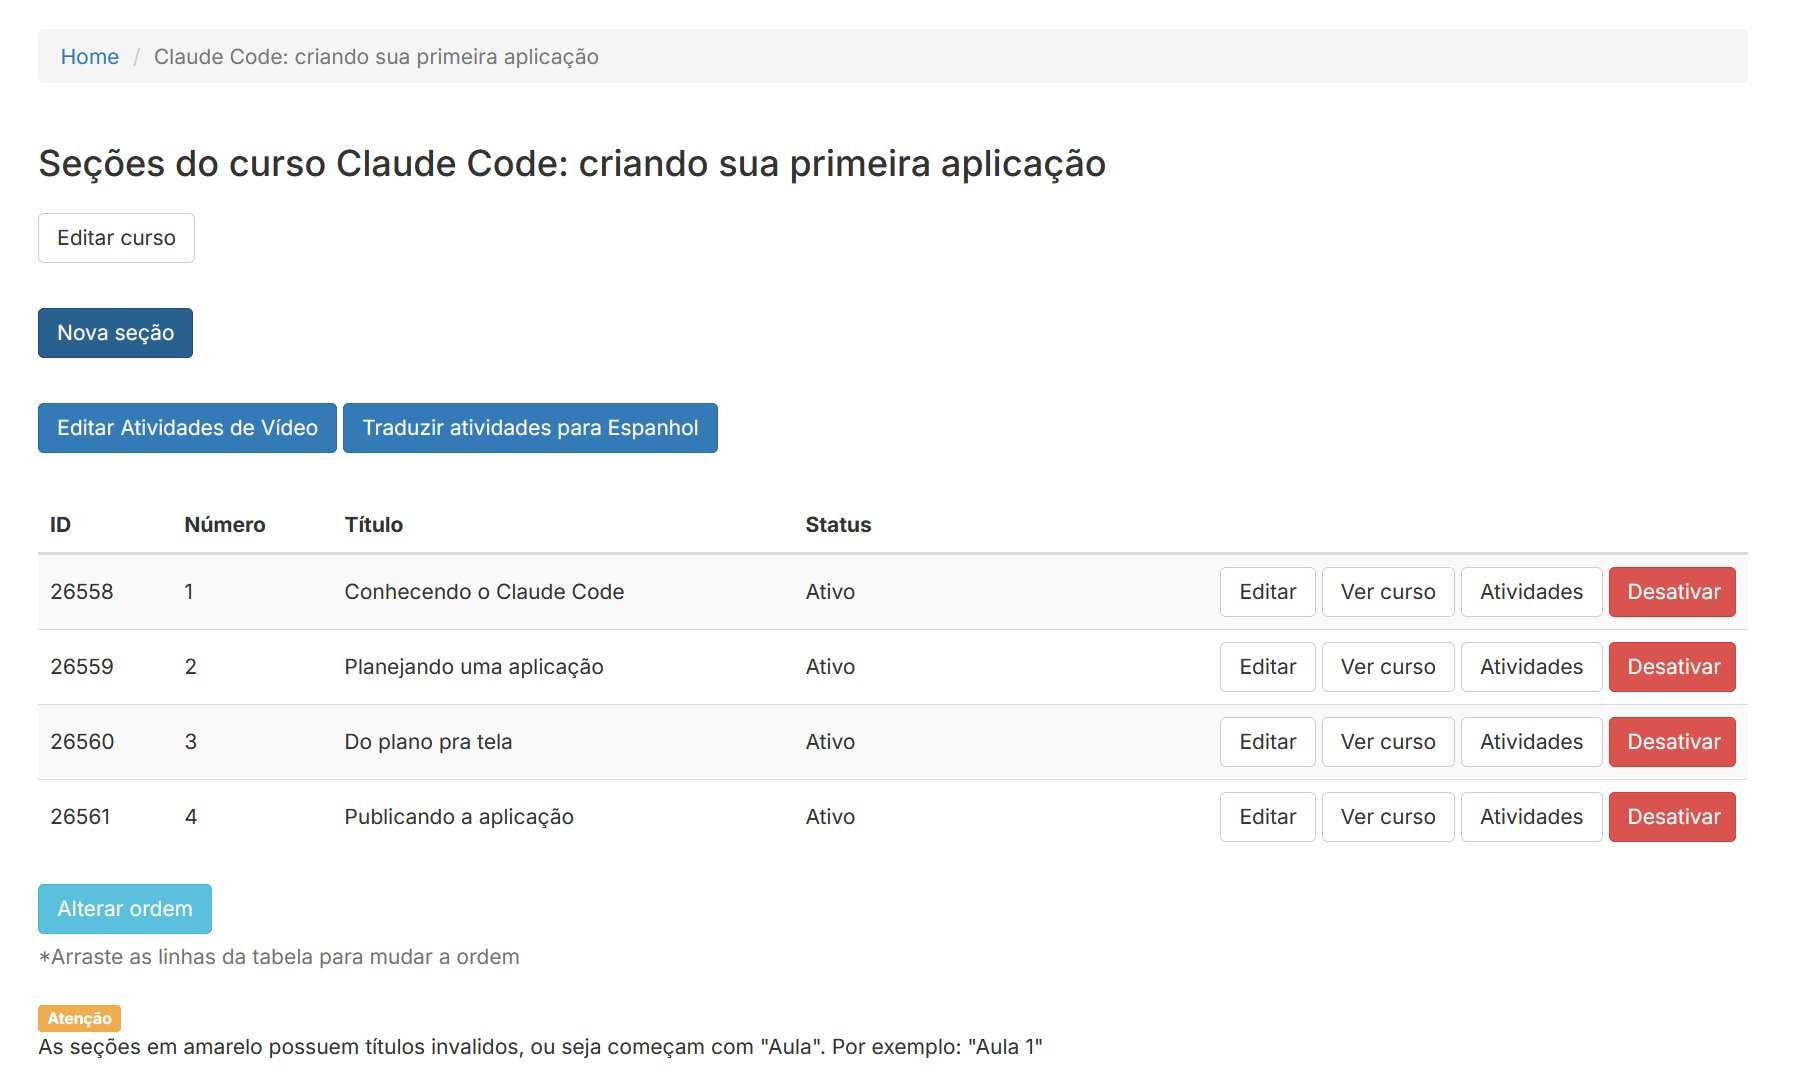1802x1092 pixels.
Task: Desativar section Do plano pra tela
Action: [x=1672, y=742]
